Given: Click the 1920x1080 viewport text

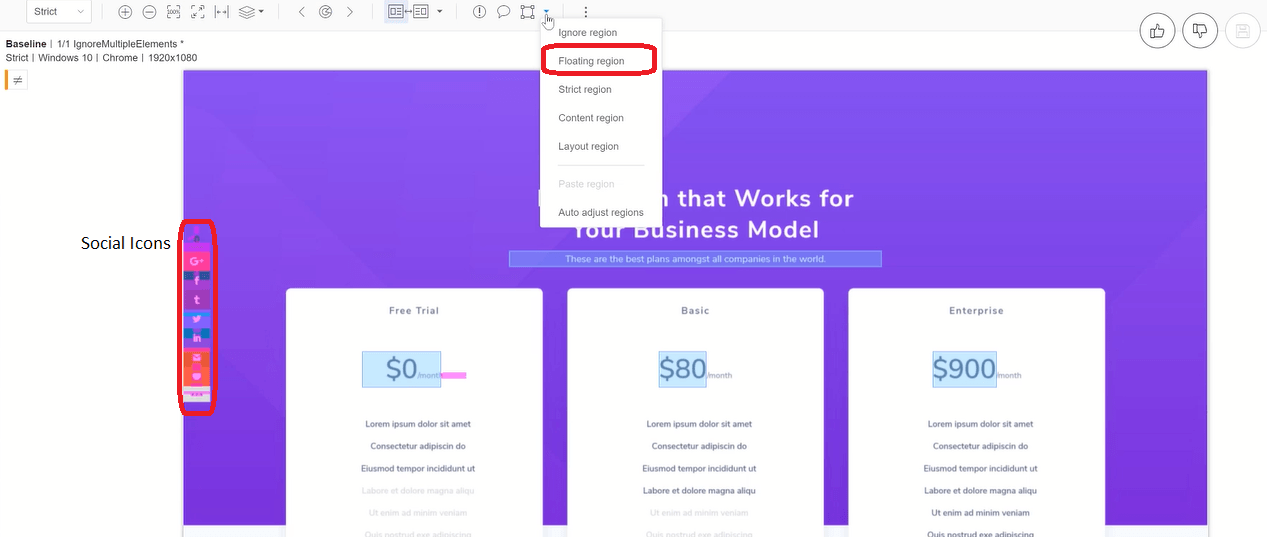Looking at the screenshot, I should click(x=174, y=58).
